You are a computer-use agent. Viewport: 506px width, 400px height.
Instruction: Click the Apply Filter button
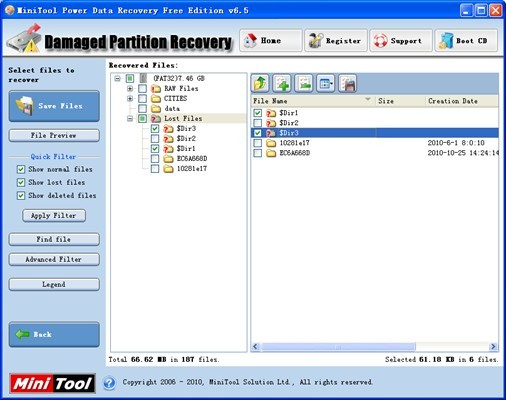pyautogui.click(x=54, y=215)
